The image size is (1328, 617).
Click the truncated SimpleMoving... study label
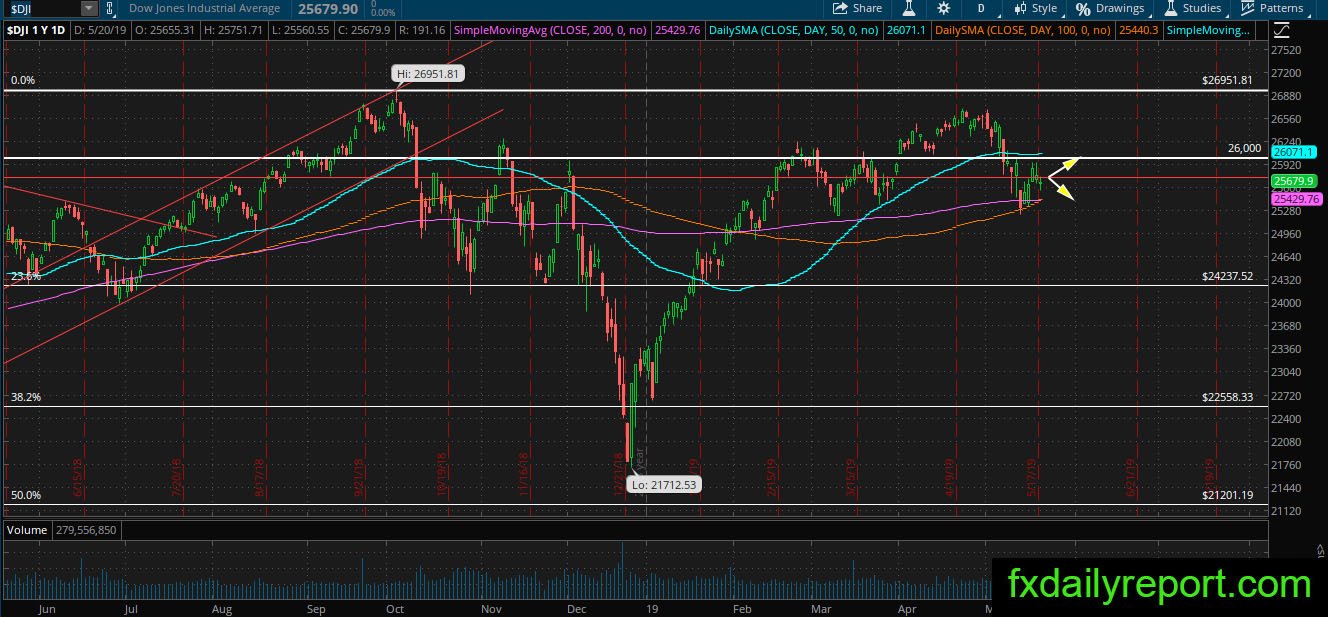(x=1208, y=30)
